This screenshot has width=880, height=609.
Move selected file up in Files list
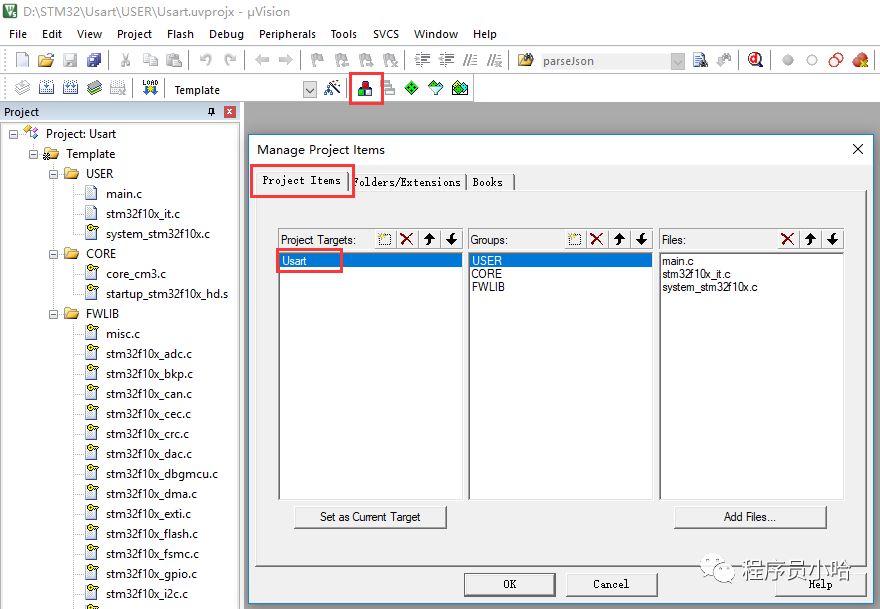pos(810,239)
